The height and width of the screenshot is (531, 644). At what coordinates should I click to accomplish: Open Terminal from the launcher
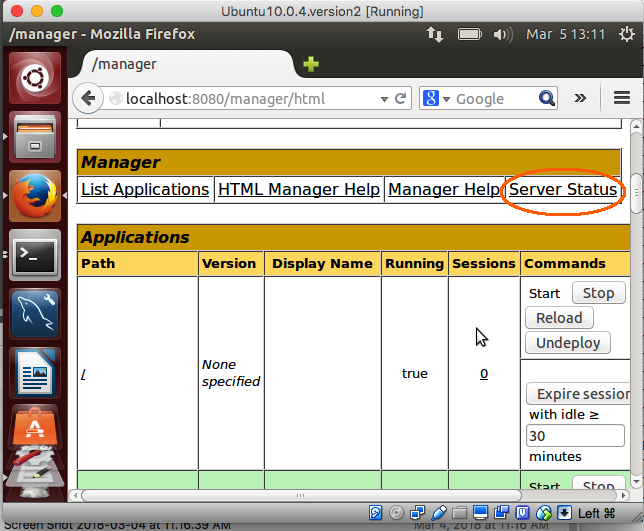(x=35, y=255)
